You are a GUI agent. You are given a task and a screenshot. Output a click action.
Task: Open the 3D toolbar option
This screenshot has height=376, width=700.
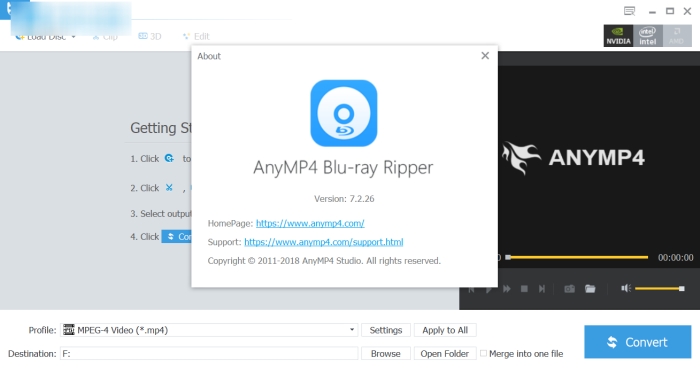pos(150,36)
